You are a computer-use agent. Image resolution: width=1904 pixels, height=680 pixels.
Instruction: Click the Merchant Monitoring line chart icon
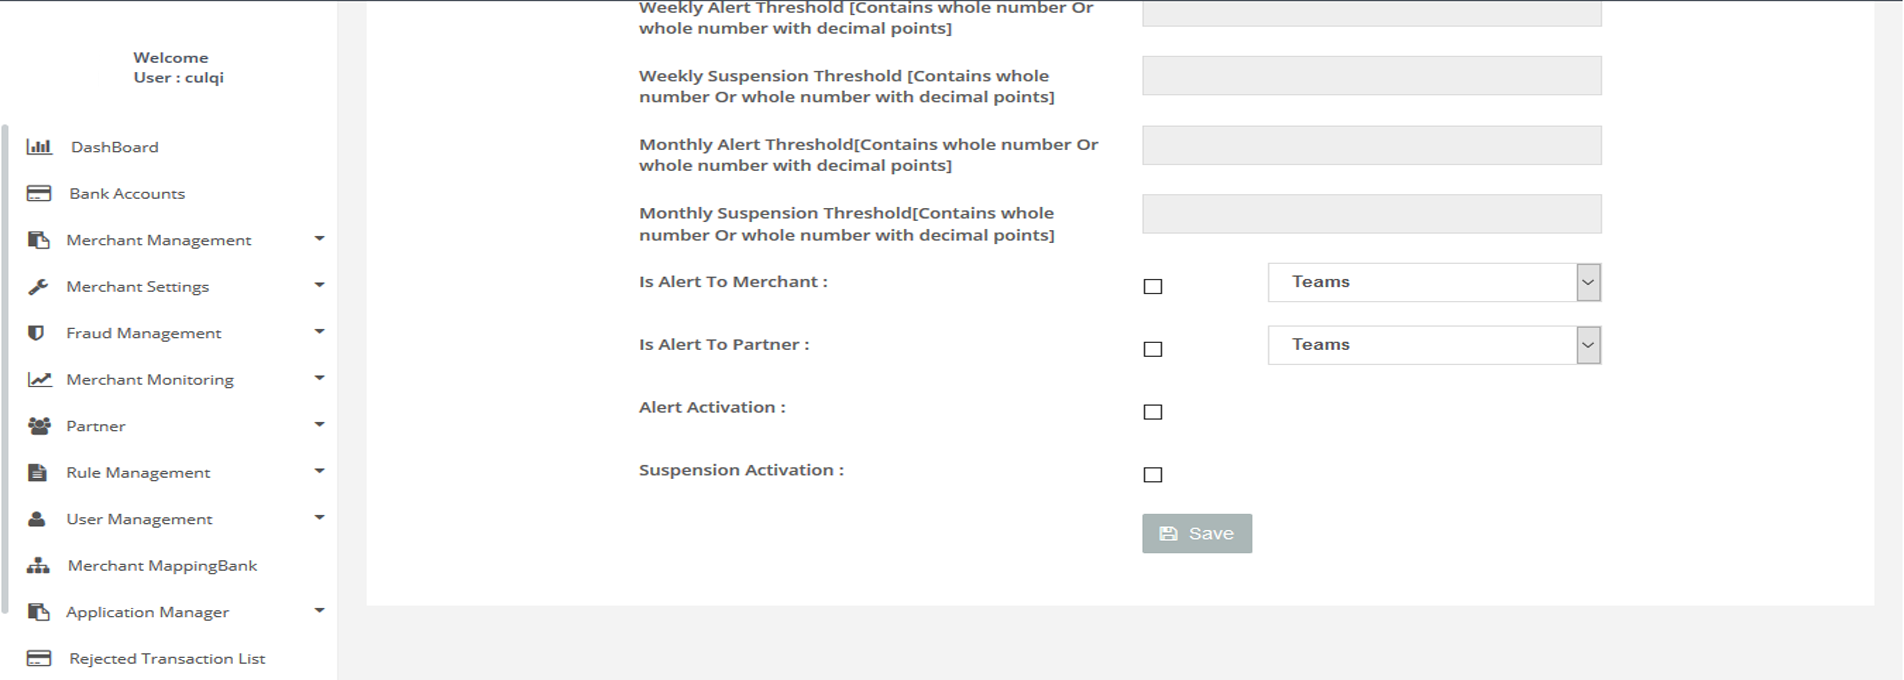click(39, 380)
